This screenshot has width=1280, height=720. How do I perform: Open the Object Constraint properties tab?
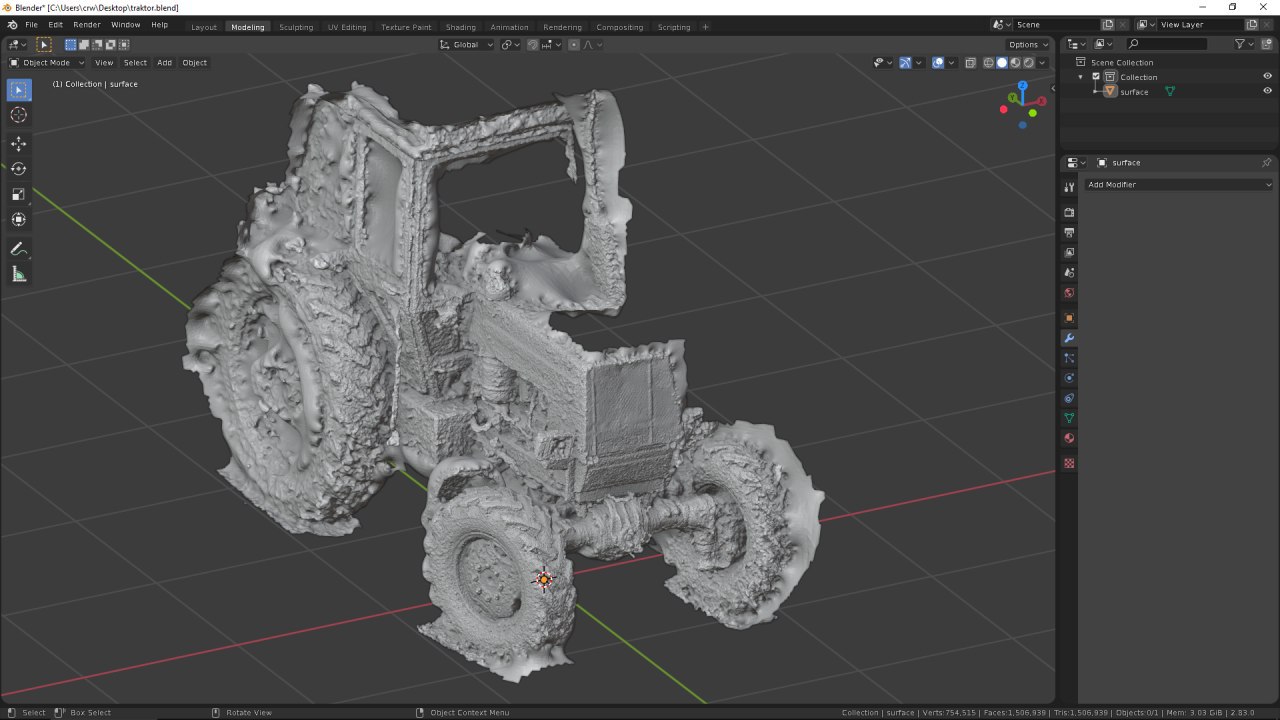[1069, 398]
